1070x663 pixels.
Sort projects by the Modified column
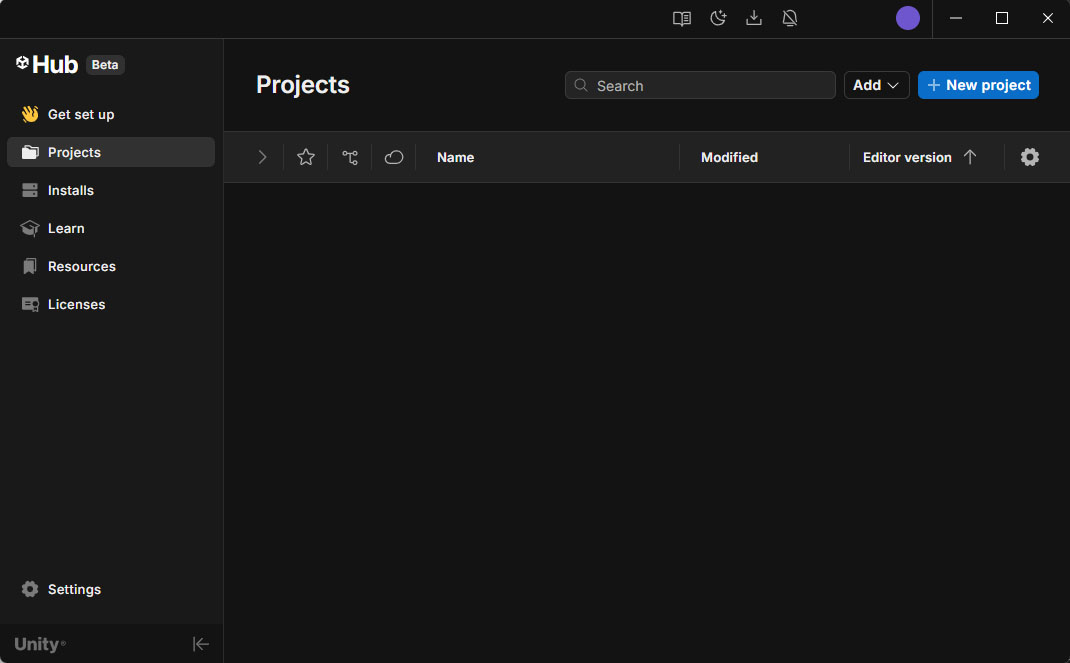point(729,157)
